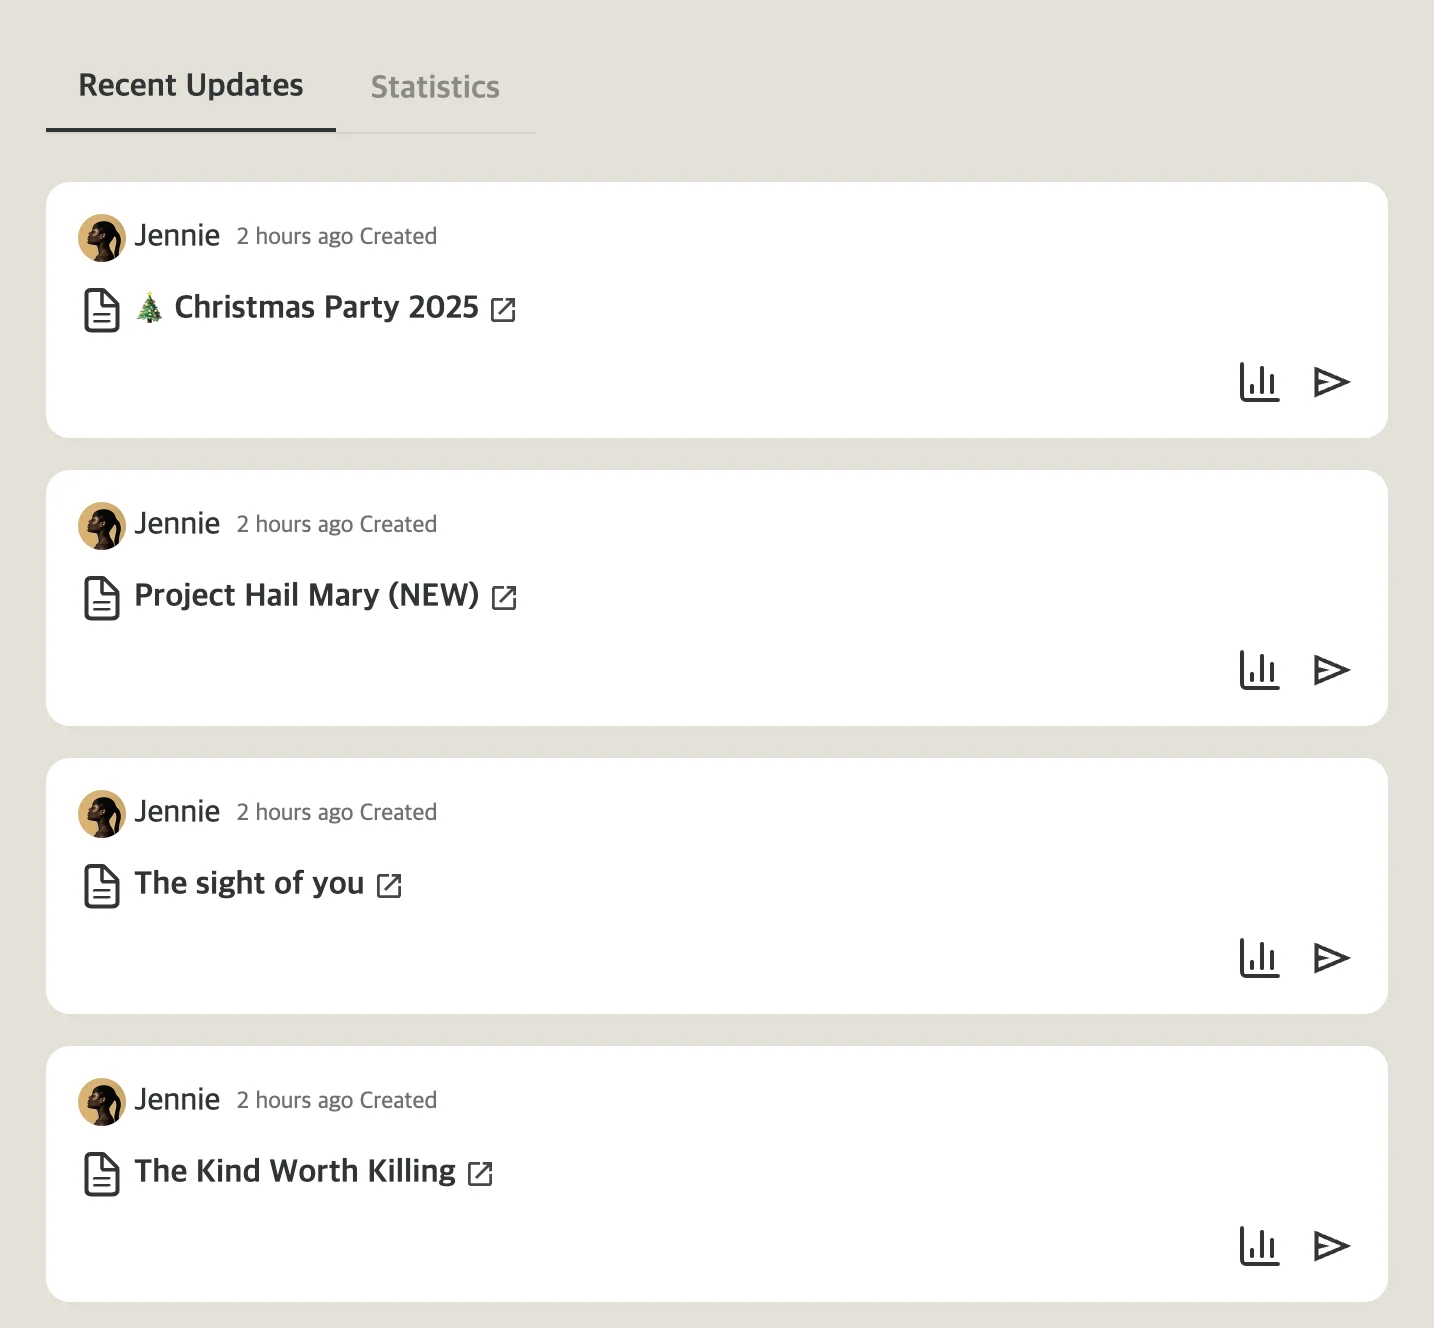
Task: Click the send icon on Christmas Party 2025
Action: click(x=1331, y=382)
